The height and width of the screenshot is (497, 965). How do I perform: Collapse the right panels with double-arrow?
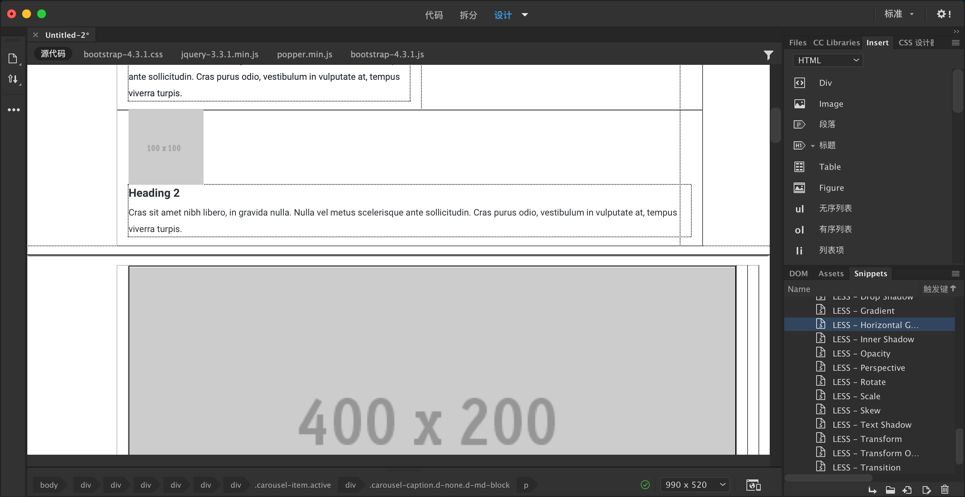pos(956,31)
